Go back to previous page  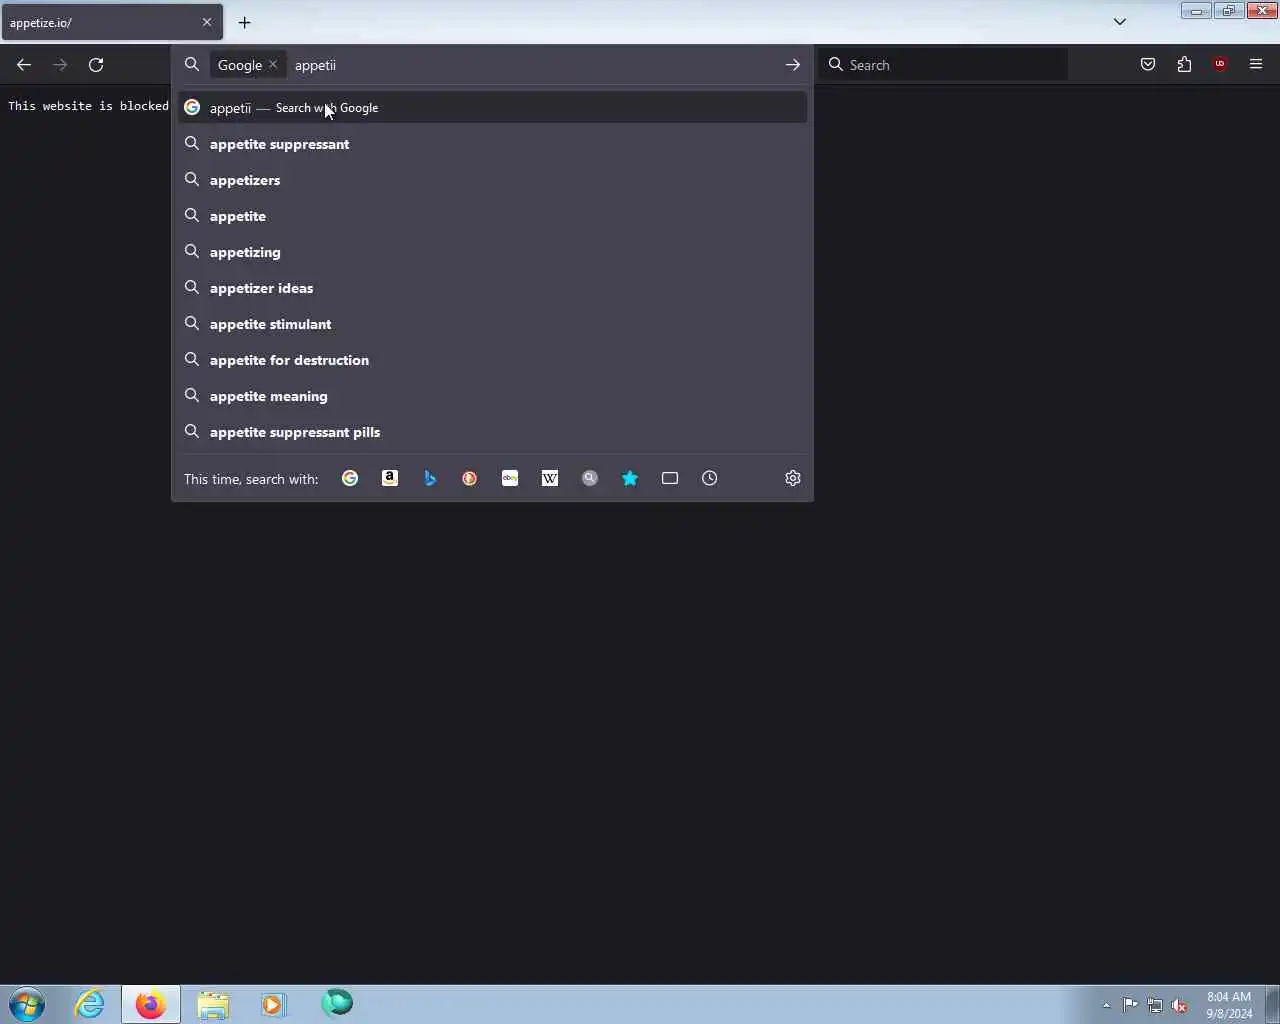point(24,65)
